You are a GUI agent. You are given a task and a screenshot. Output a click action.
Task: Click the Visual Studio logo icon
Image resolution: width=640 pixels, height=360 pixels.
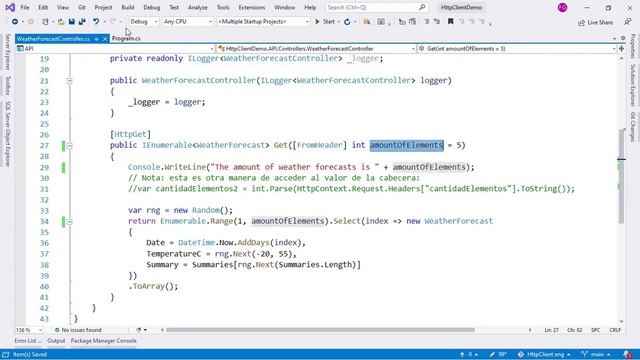(10, 7)
